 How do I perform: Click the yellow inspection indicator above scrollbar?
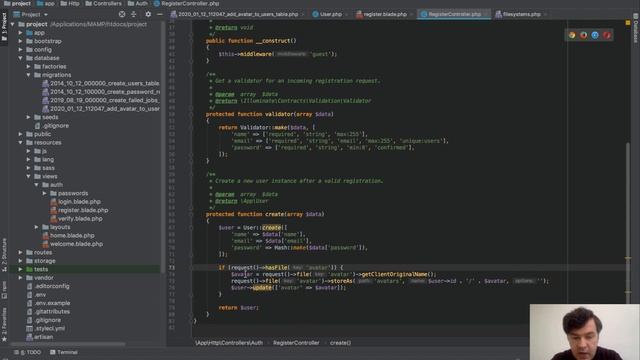(x=628, y=23)
